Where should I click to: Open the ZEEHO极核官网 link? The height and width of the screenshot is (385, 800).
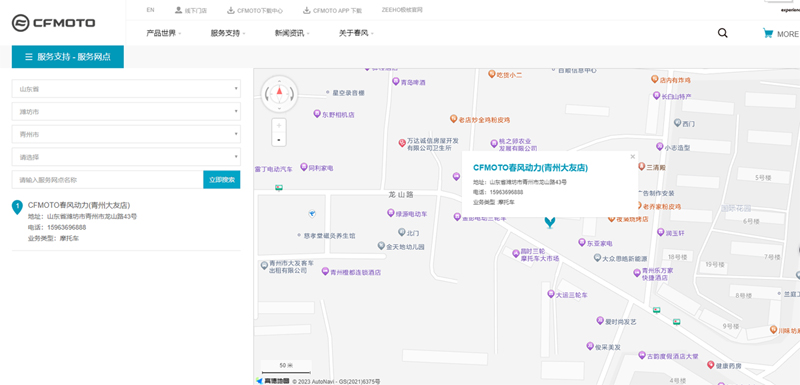(402, 10)
